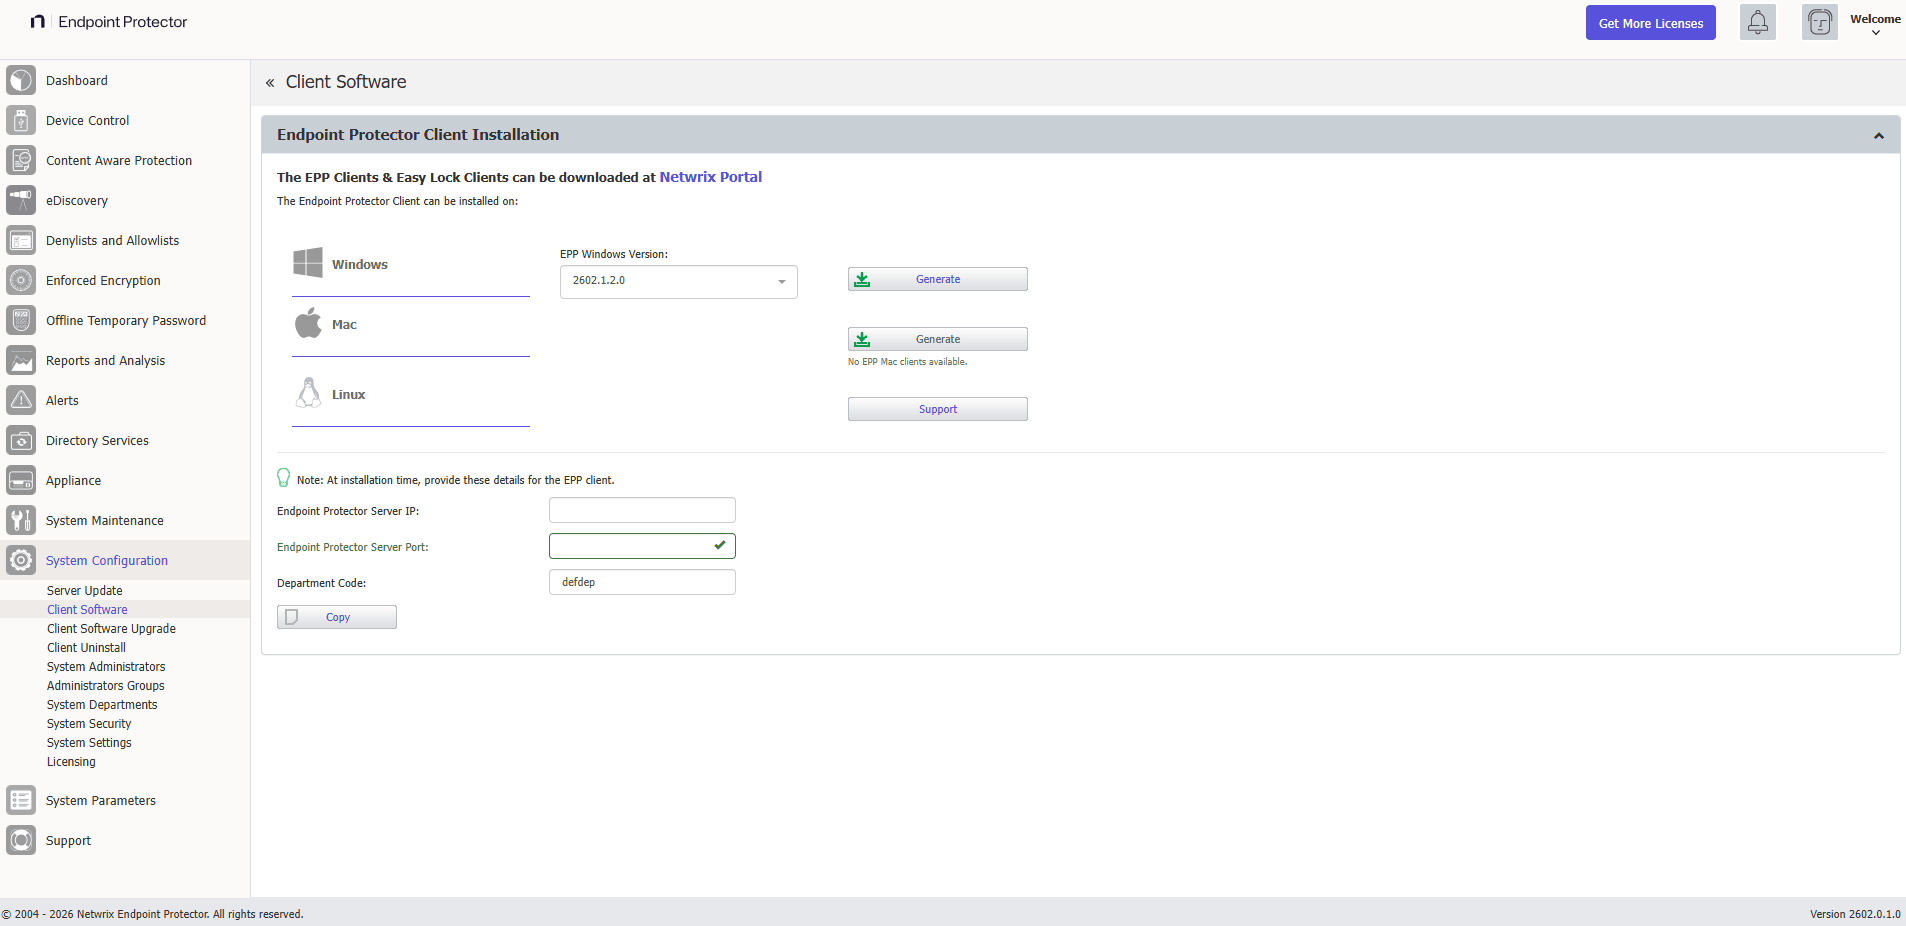This screenshot has width=1906, height=926.
Task: Select Client Uninstall submenu item
Action: [x=86, y=648]
